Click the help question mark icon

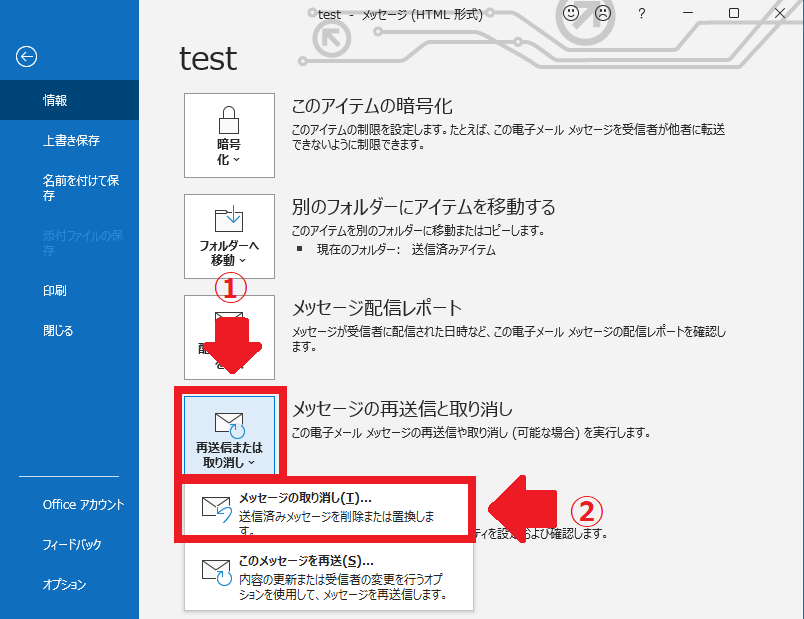641,14
